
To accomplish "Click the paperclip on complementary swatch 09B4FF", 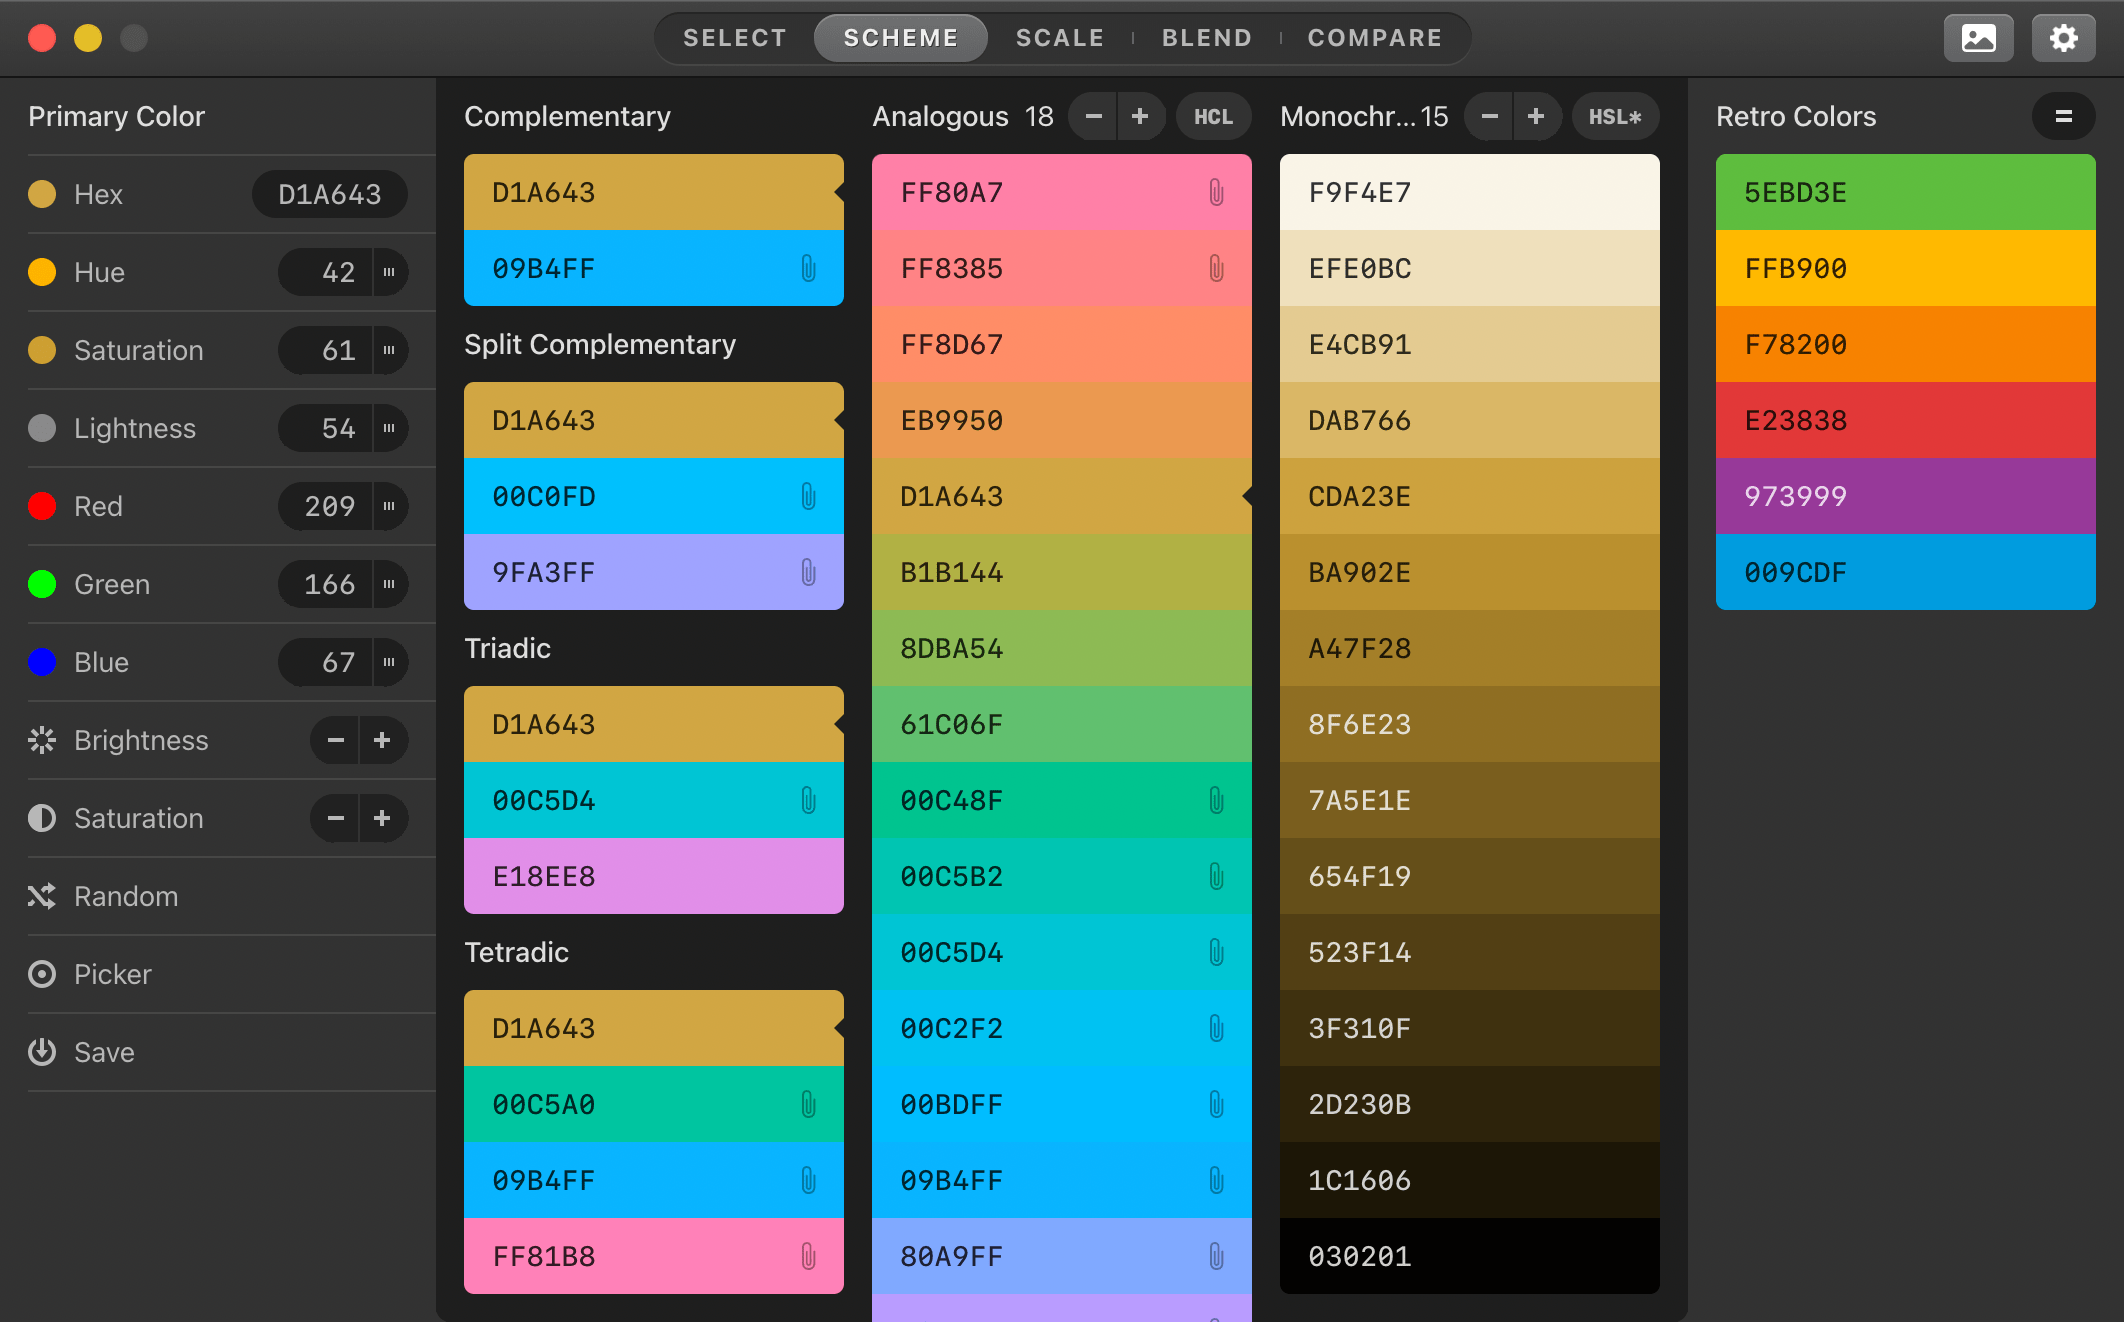I will coord(808,268).
